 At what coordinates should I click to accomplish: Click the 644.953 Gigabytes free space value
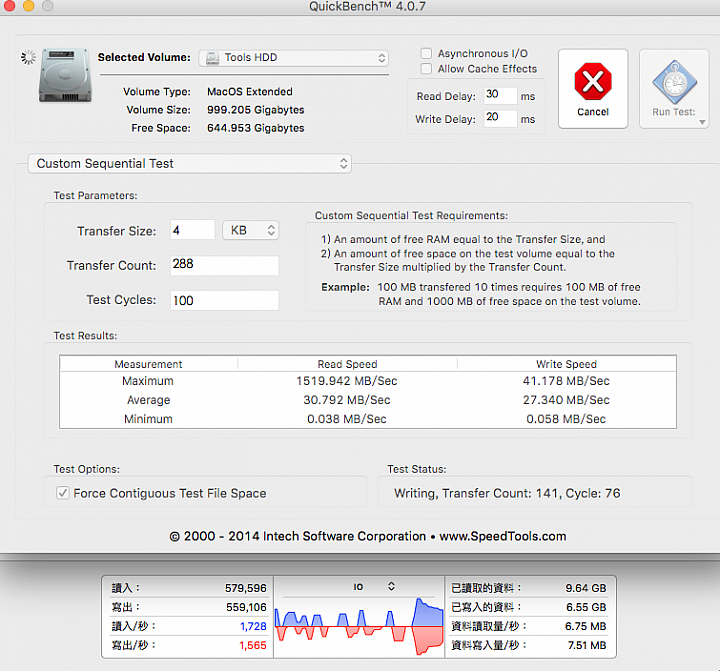[256, 128]
